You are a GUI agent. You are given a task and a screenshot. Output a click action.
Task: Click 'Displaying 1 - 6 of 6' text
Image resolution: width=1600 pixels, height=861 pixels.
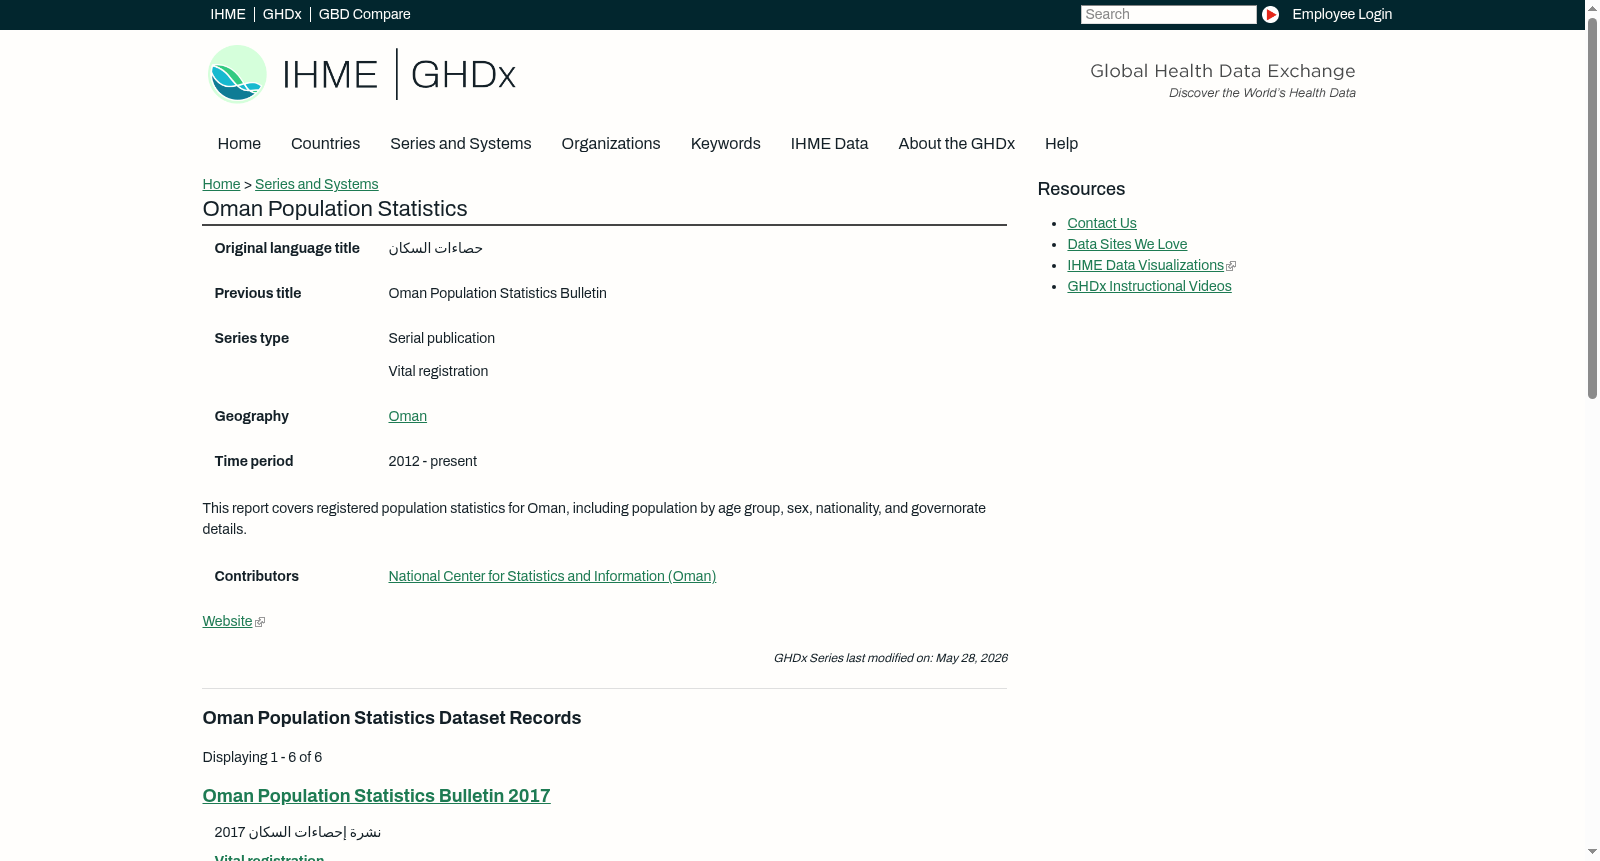[262, 757]
